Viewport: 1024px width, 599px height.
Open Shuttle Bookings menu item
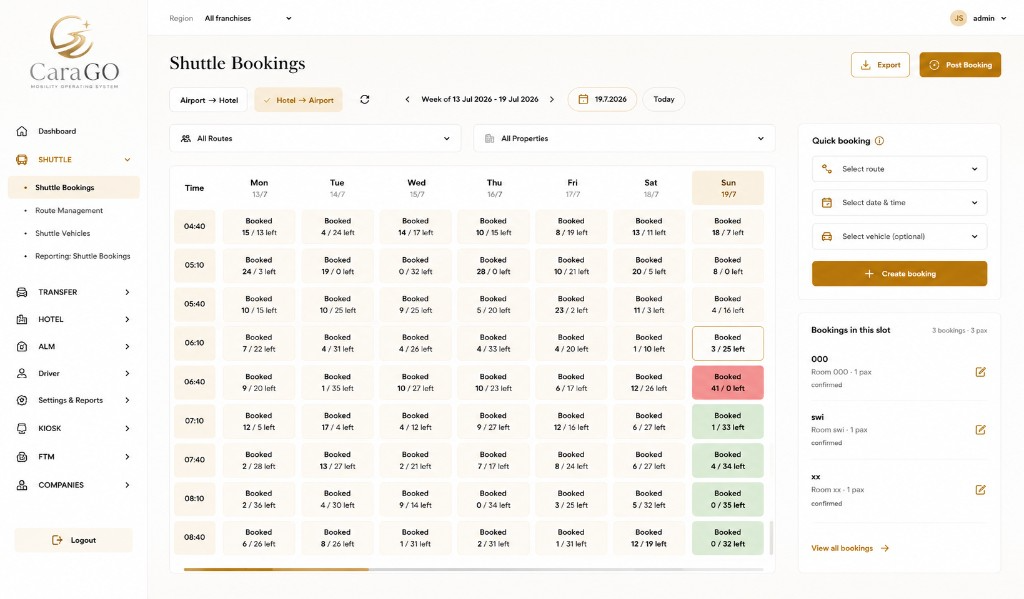click(x=74, y=187)
